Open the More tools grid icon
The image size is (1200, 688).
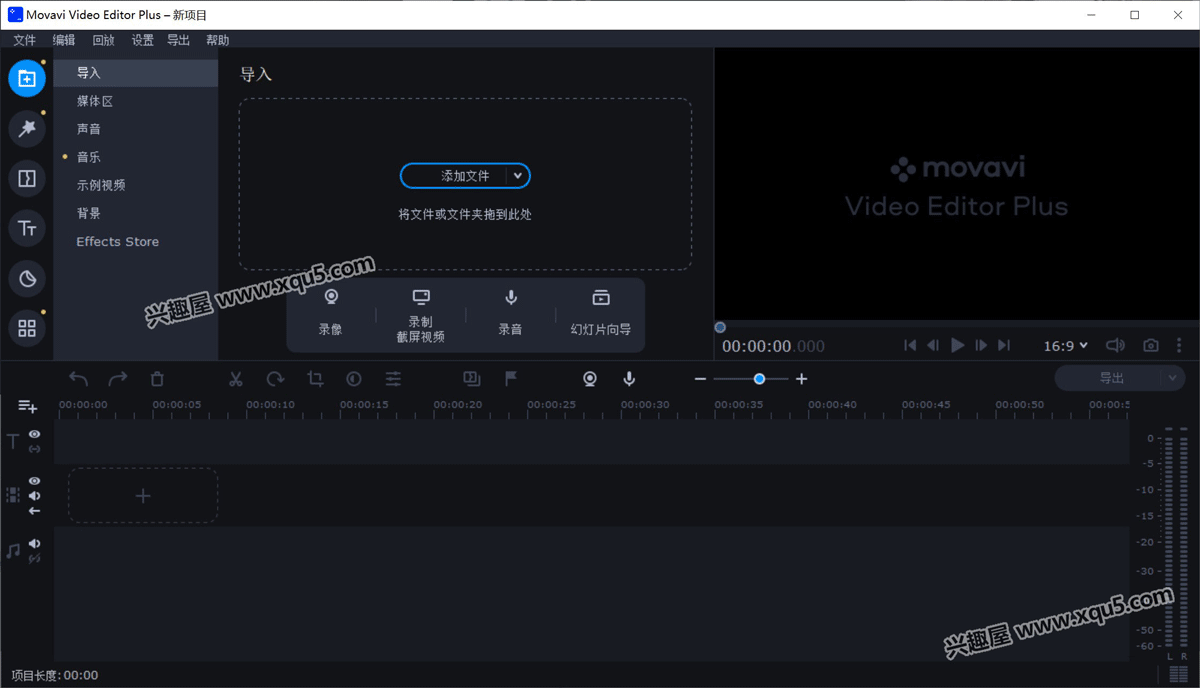pyautogui.click(x=27, y=328)
